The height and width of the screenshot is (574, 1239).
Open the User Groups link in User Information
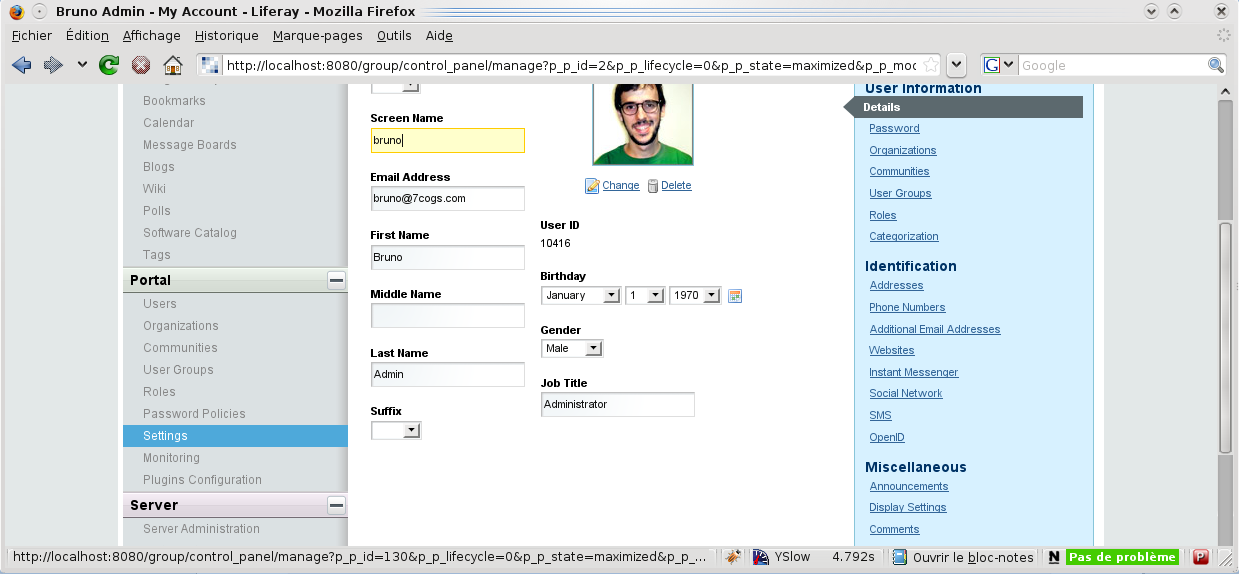point(900,193)
